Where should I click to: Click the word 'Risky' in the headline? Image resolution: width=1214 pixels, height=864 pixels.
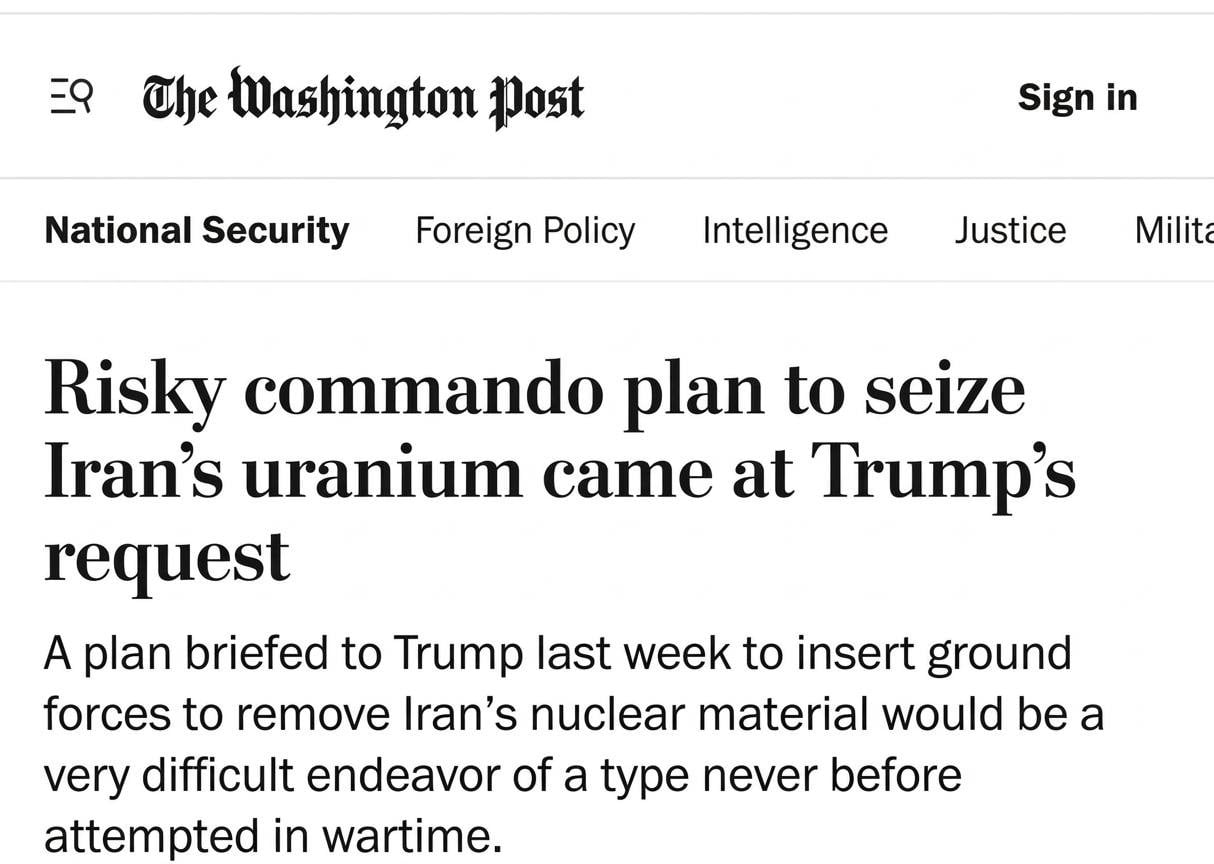(x=134, y=391)
